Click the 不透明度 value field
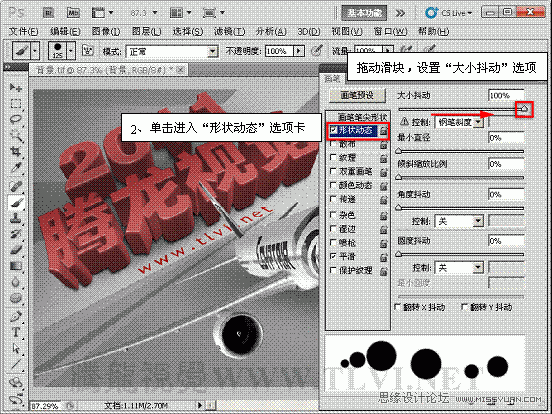Screen dimensions: 552x414 tap(279, 51)
